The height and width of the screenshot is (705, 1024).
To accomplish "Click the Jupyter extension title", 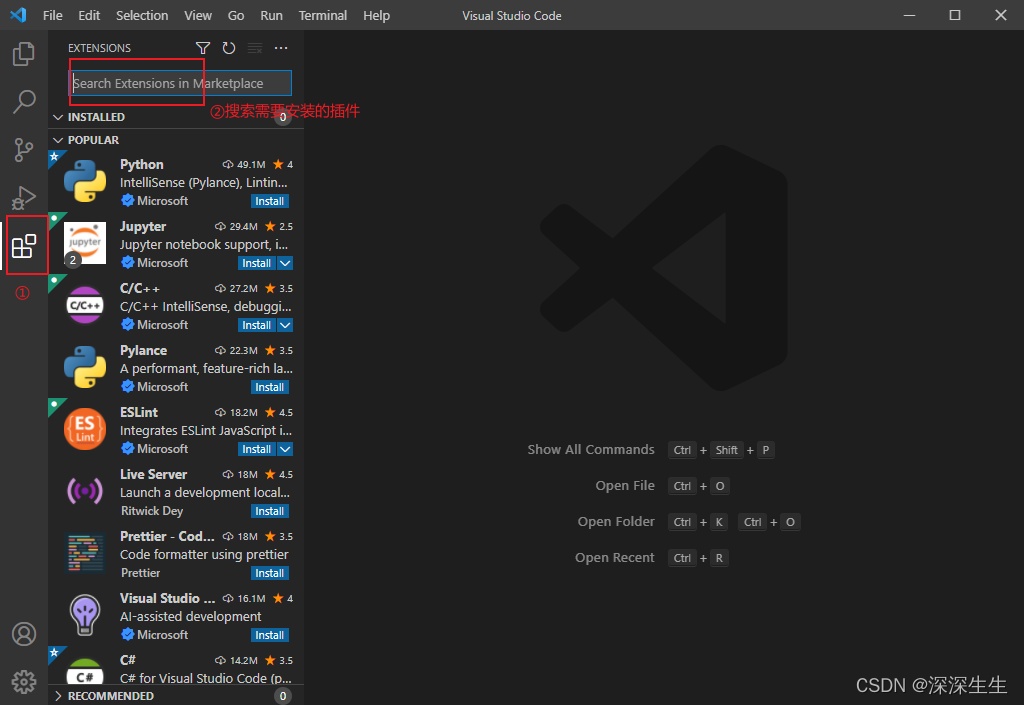I will click(143, 227).
